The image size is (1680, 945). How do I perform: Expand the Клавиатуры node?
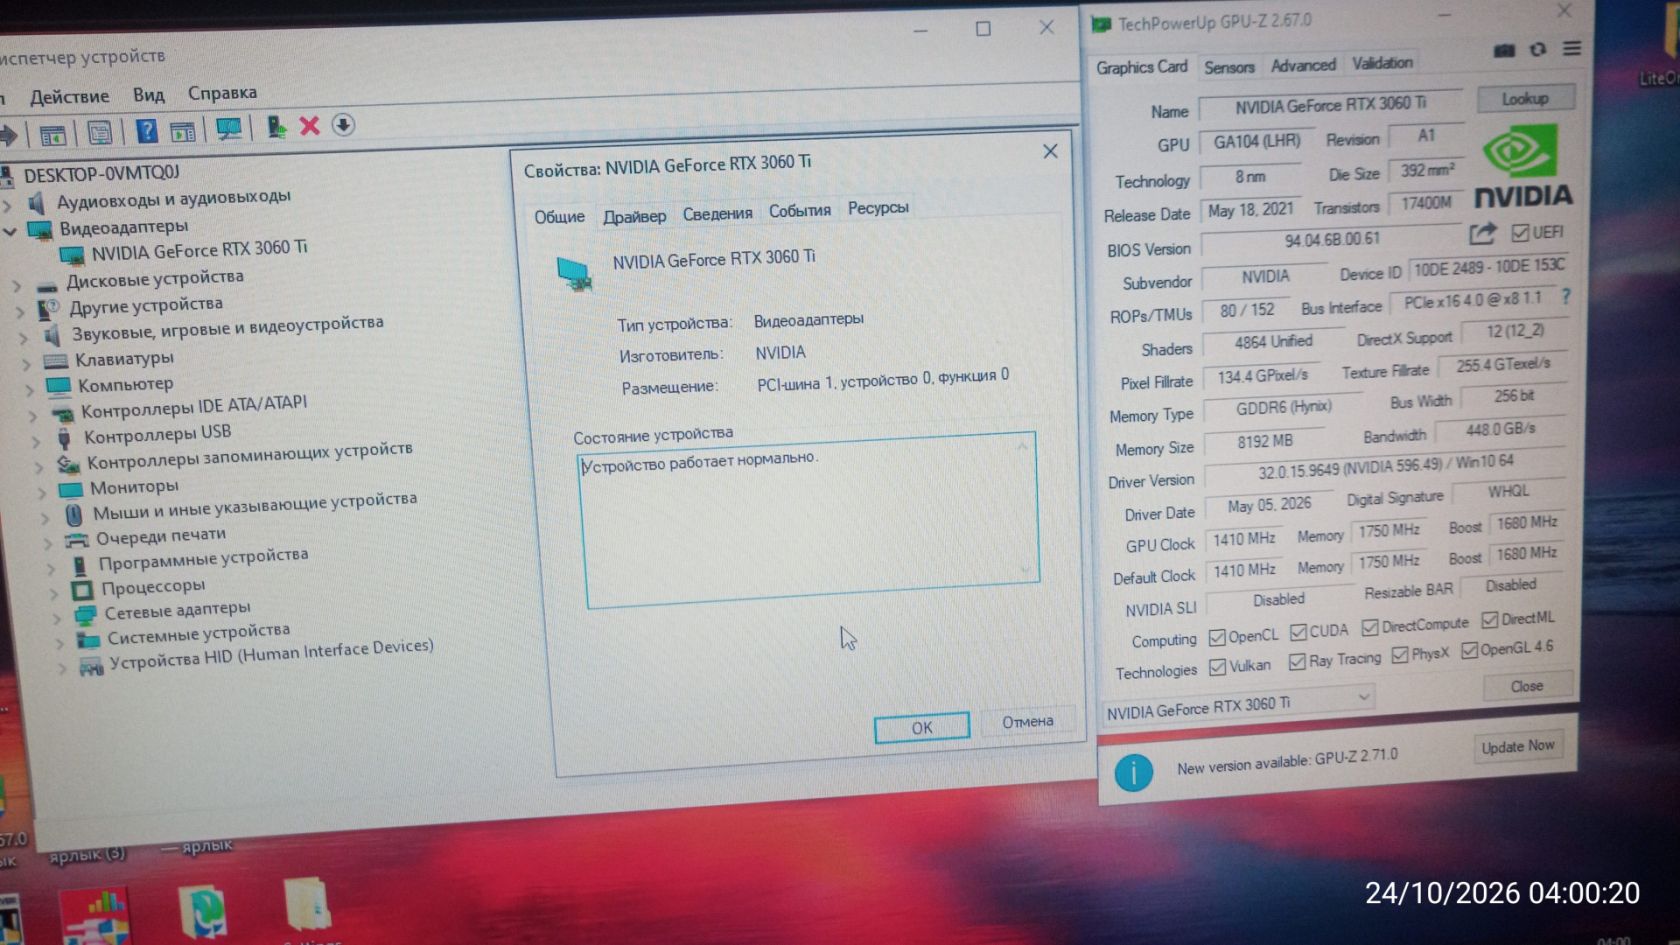(25, 364)
